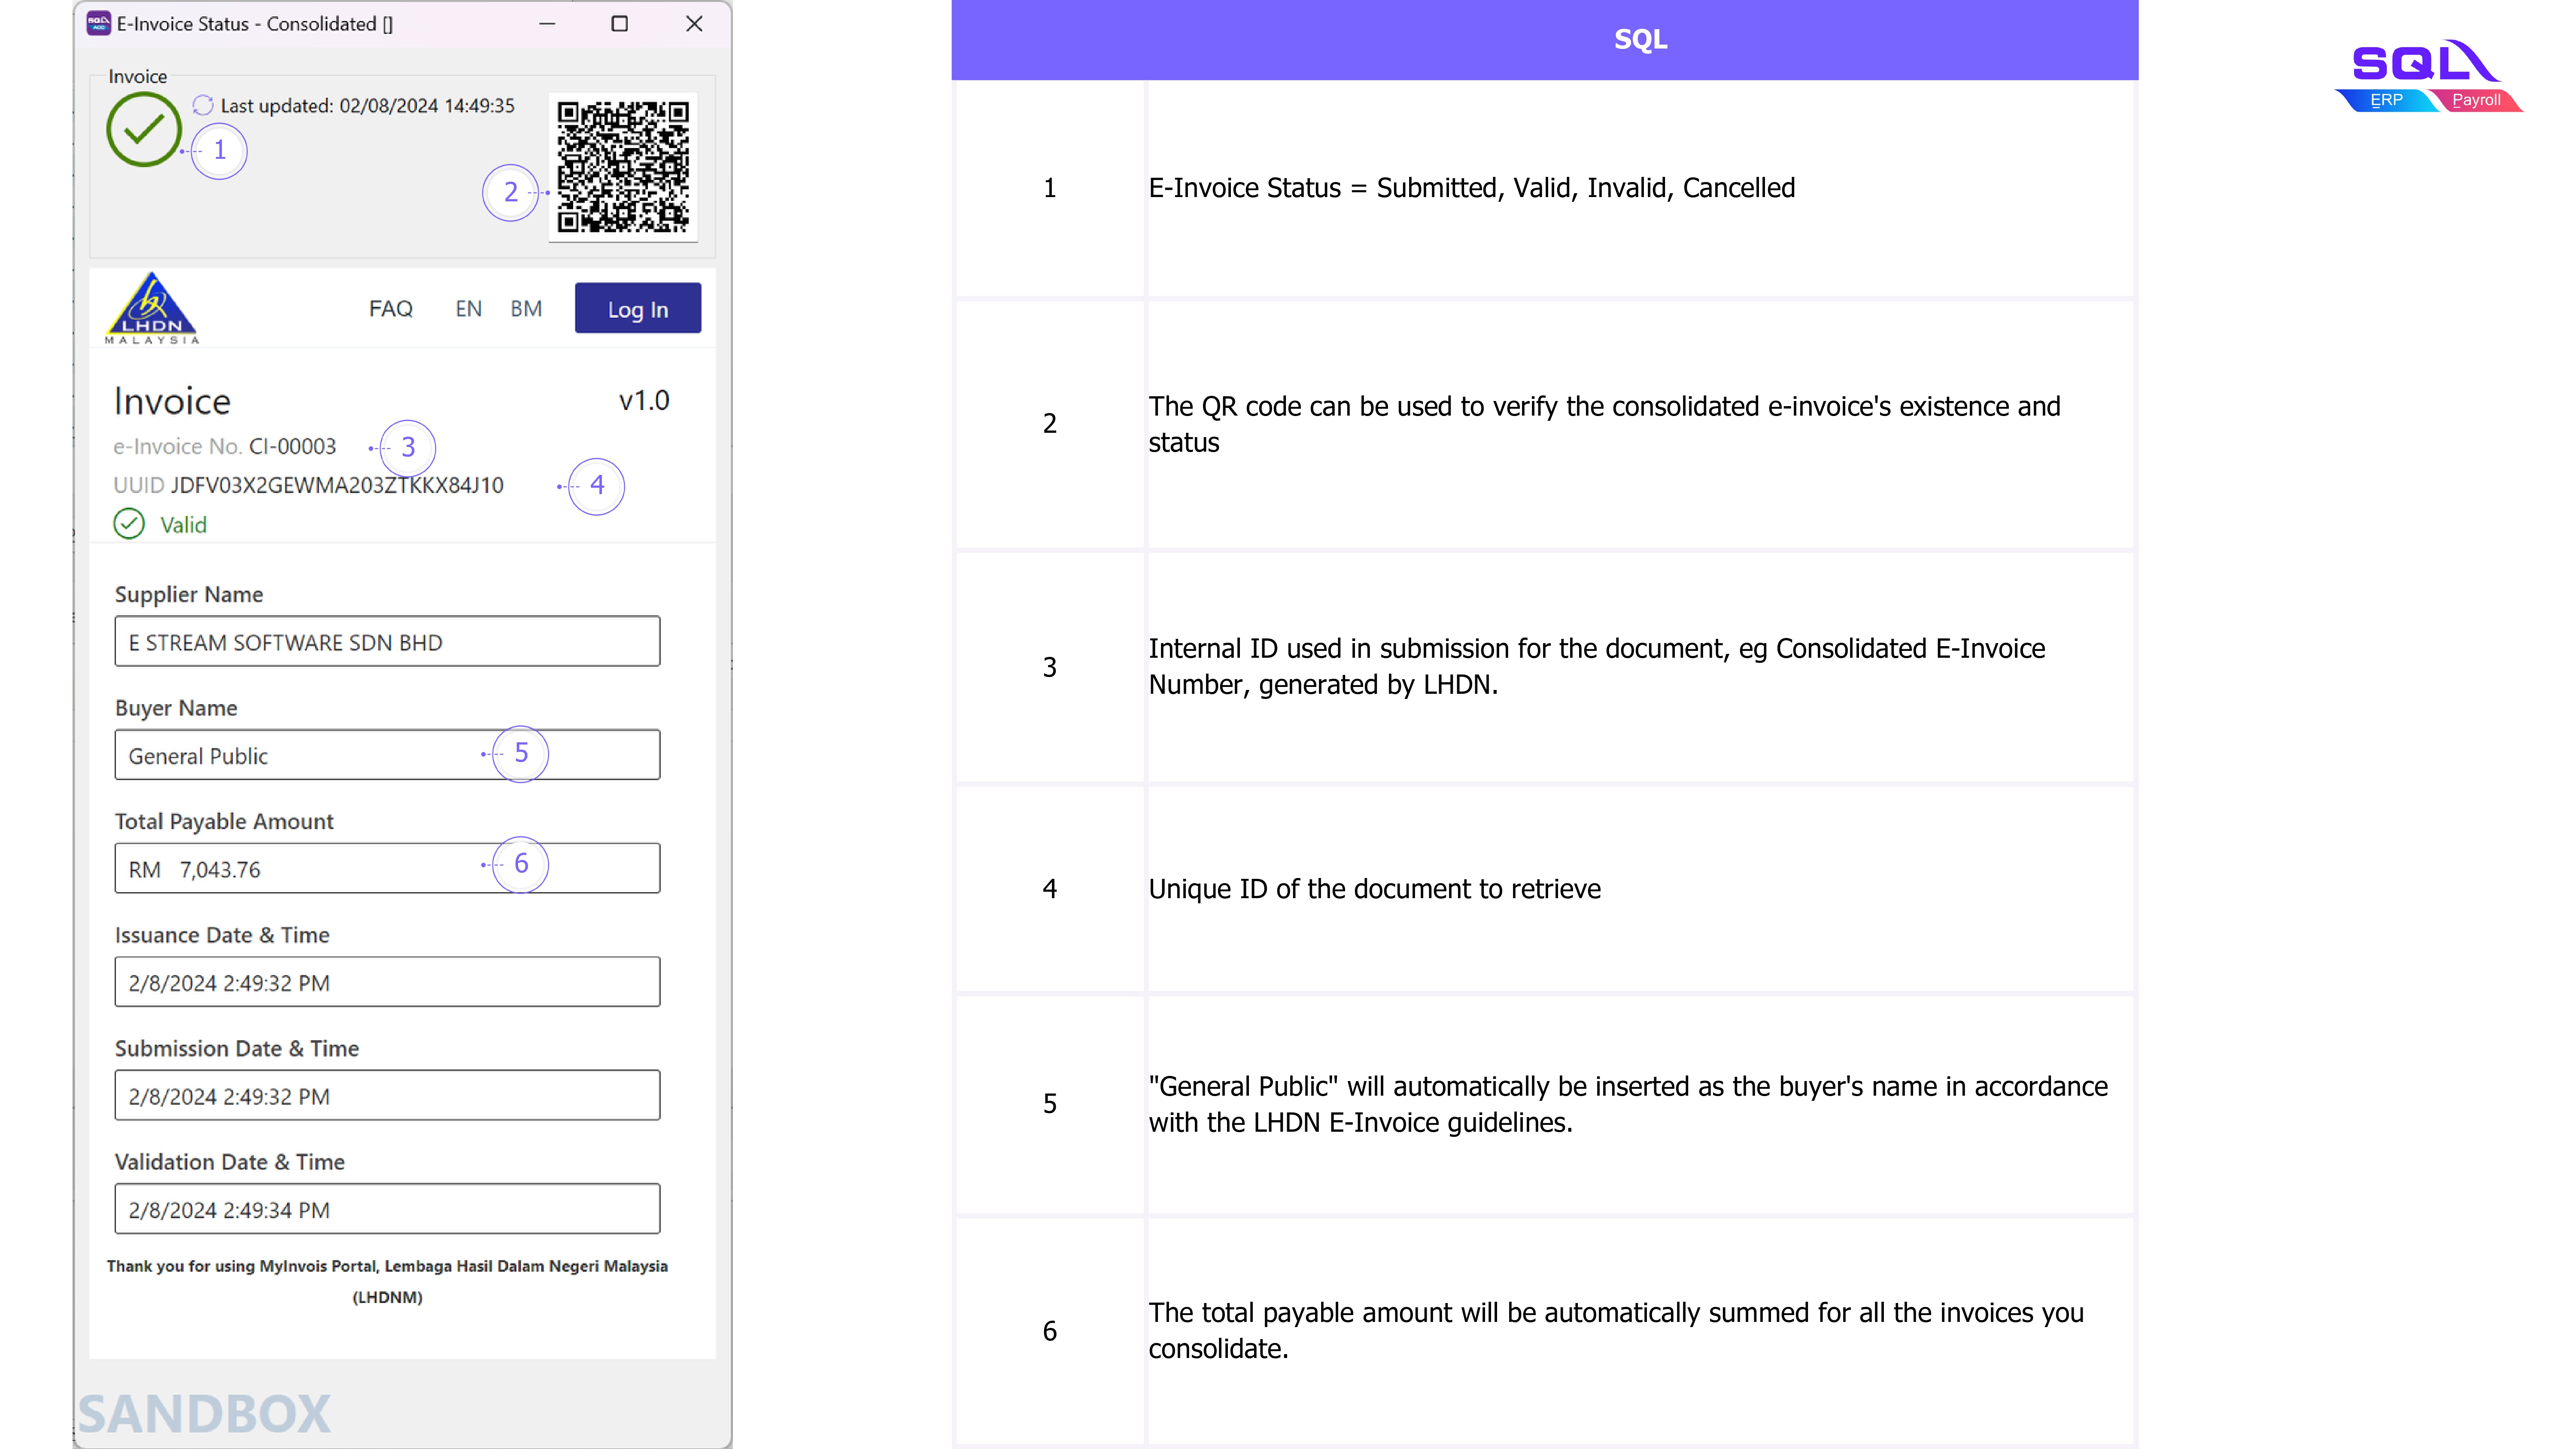Click the large green valid checkmark icon
The width and height of the screenshot is (2576, 1449).
tap(144, 129)
